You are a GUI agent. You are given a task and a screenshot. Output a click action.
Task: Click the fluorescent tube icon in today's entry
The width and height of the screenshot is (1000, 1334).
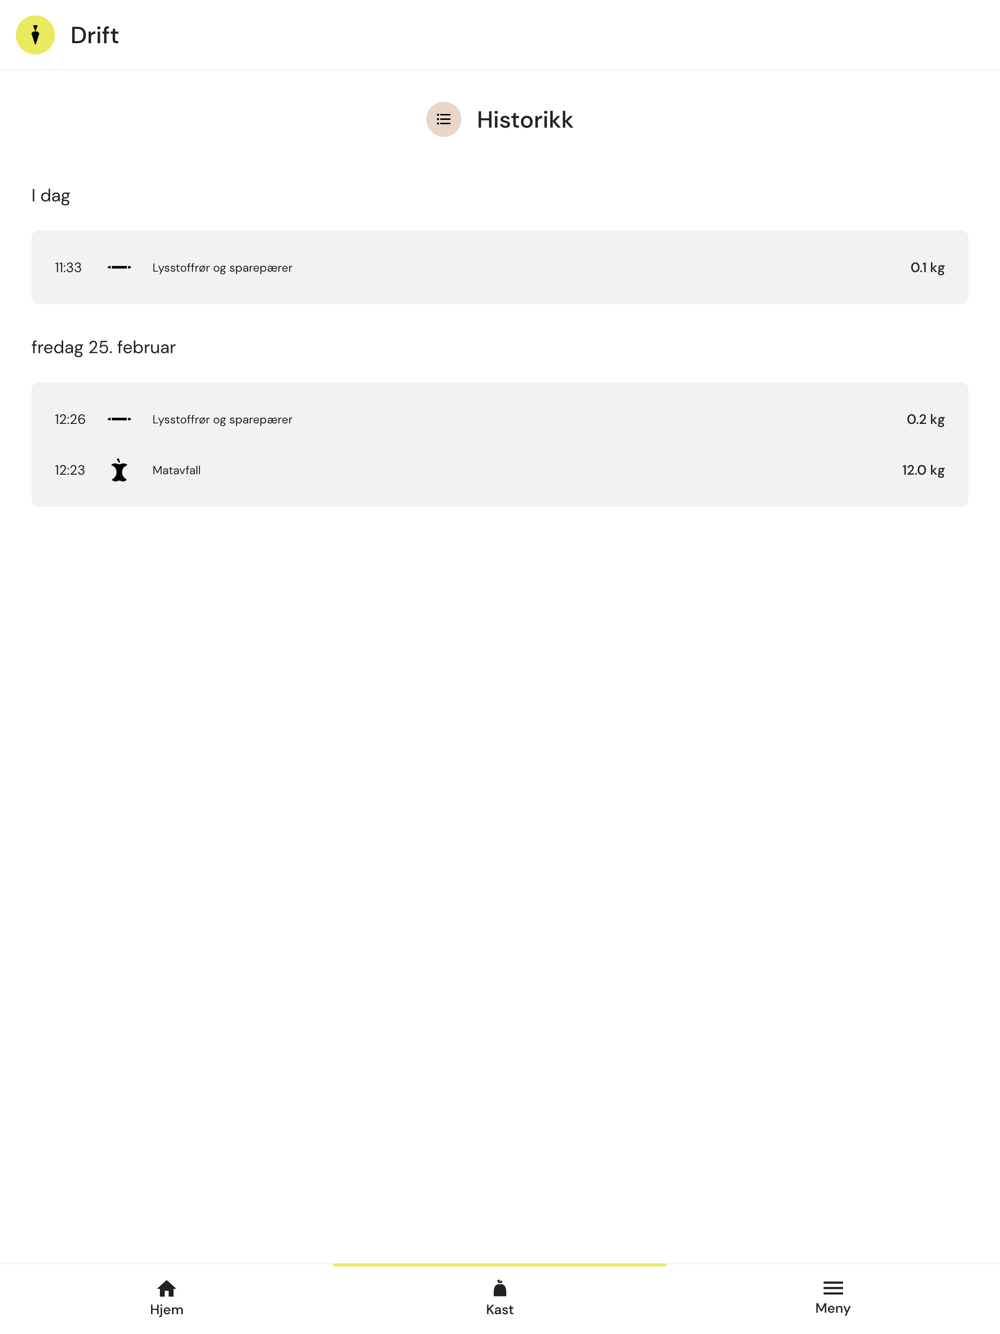pyautogui.click(x=119, y=267)
